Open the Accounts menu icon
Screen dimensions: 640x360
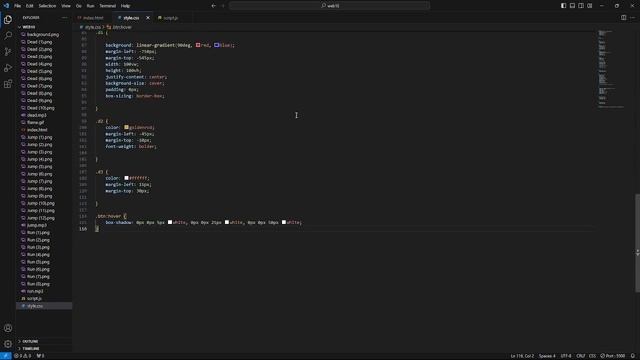(8, 328)
